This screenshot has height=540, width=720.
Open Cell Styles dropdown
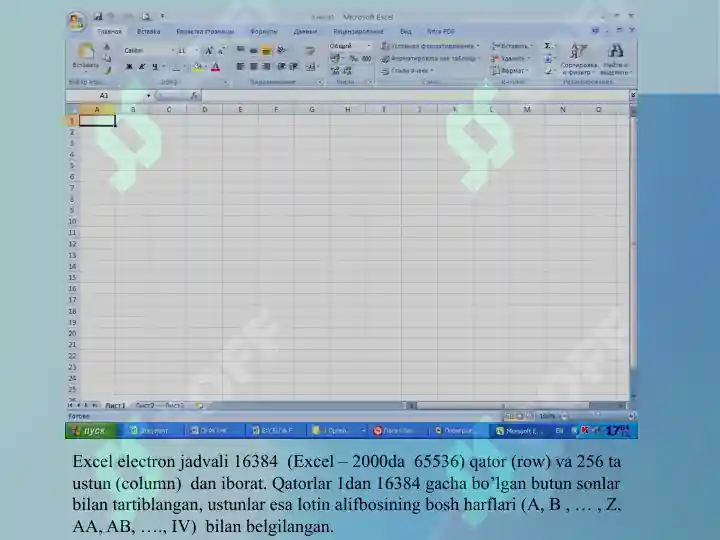click(x=407, y=71)
